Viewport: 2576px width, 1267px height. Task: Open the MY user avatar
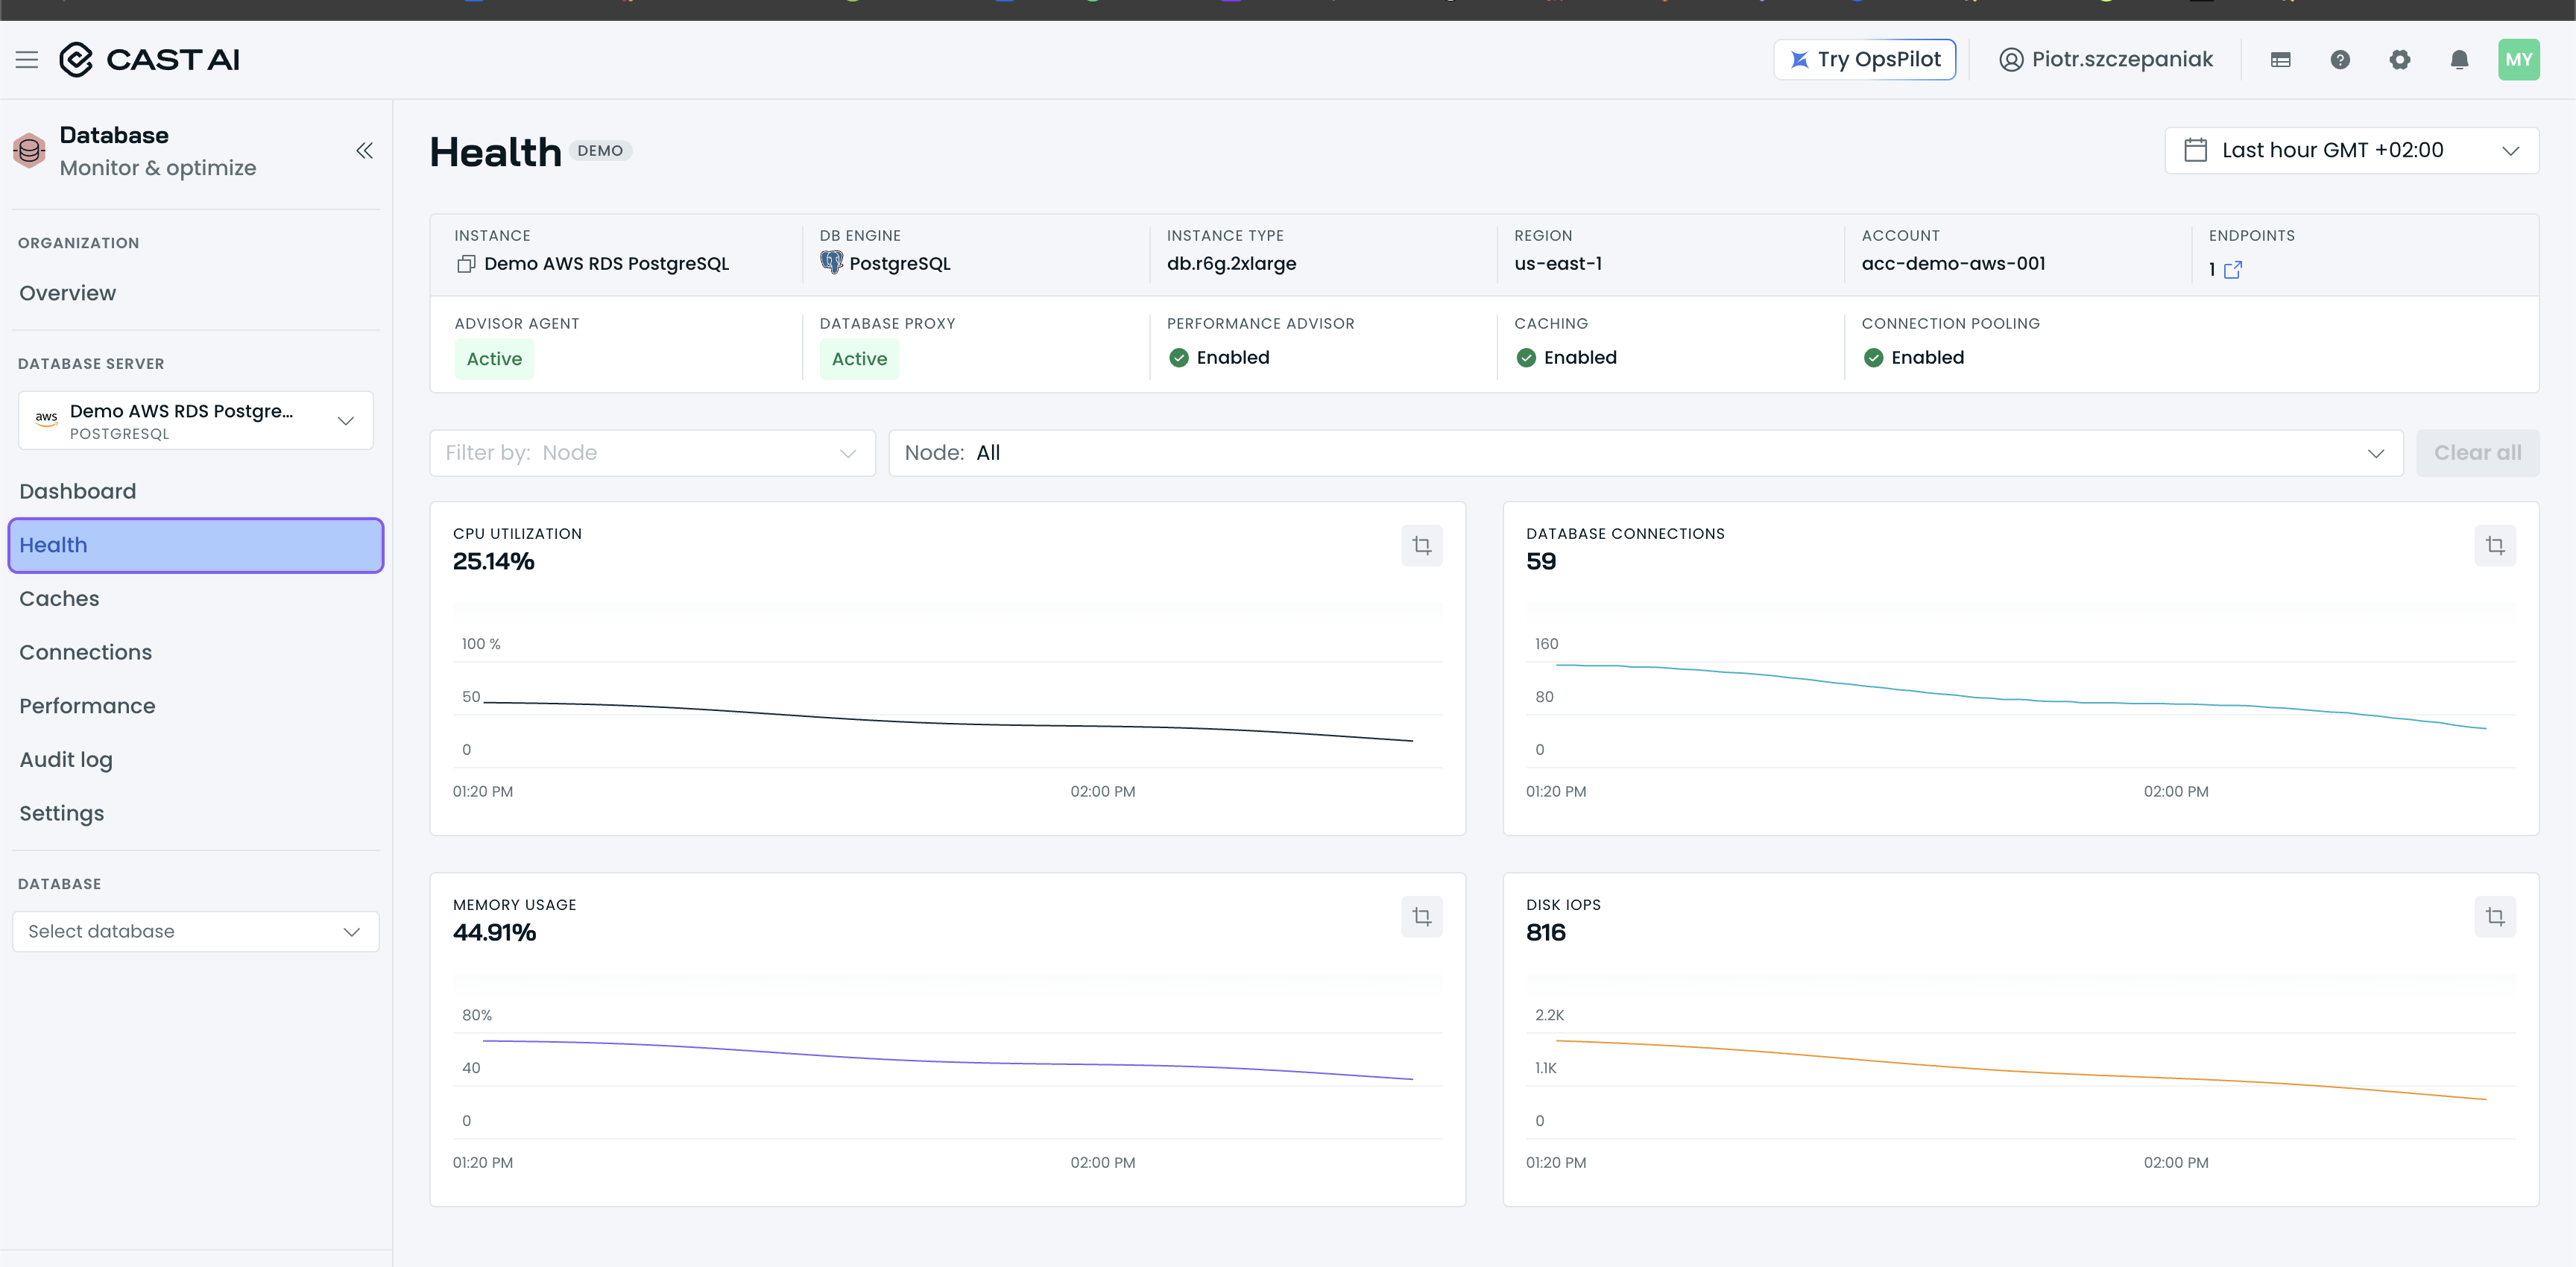point(2518,60)
